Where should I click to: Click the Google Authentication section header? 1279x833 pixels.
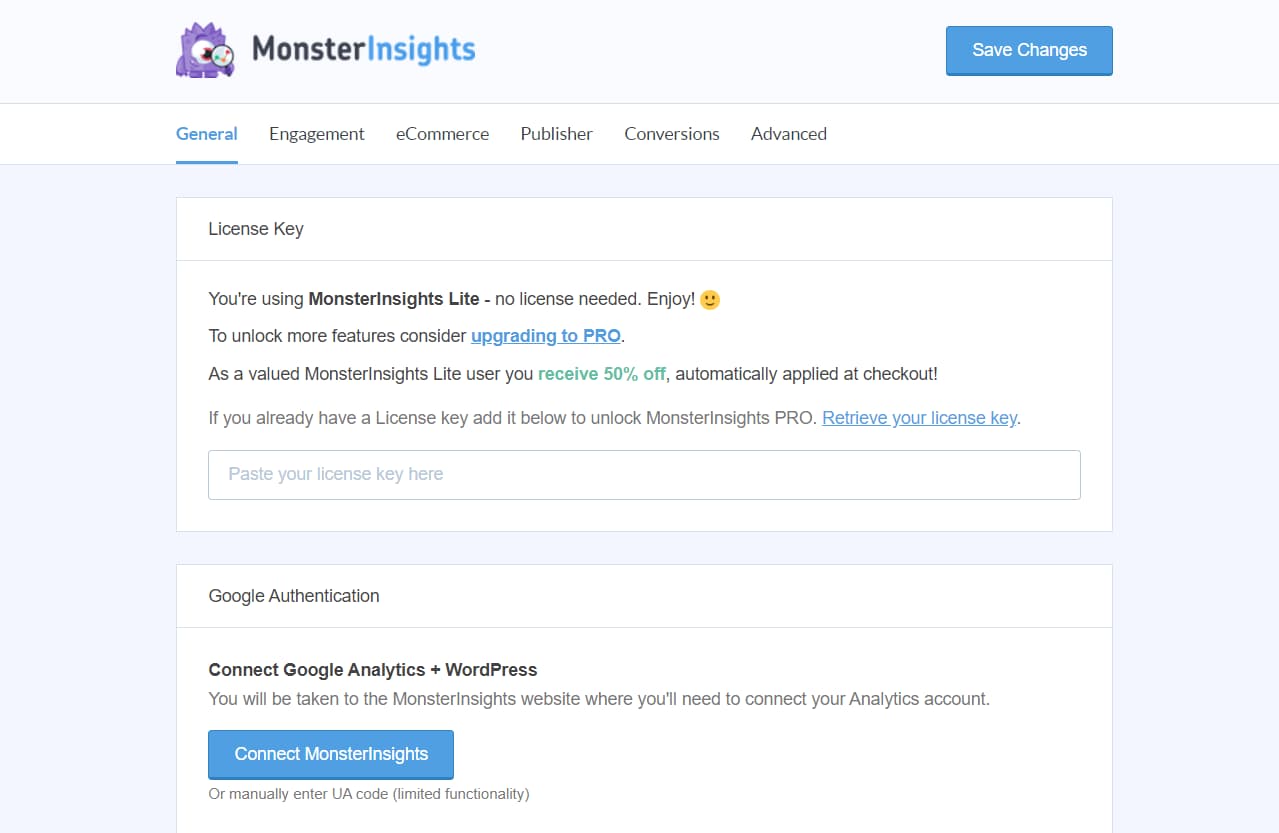[293, 595]
